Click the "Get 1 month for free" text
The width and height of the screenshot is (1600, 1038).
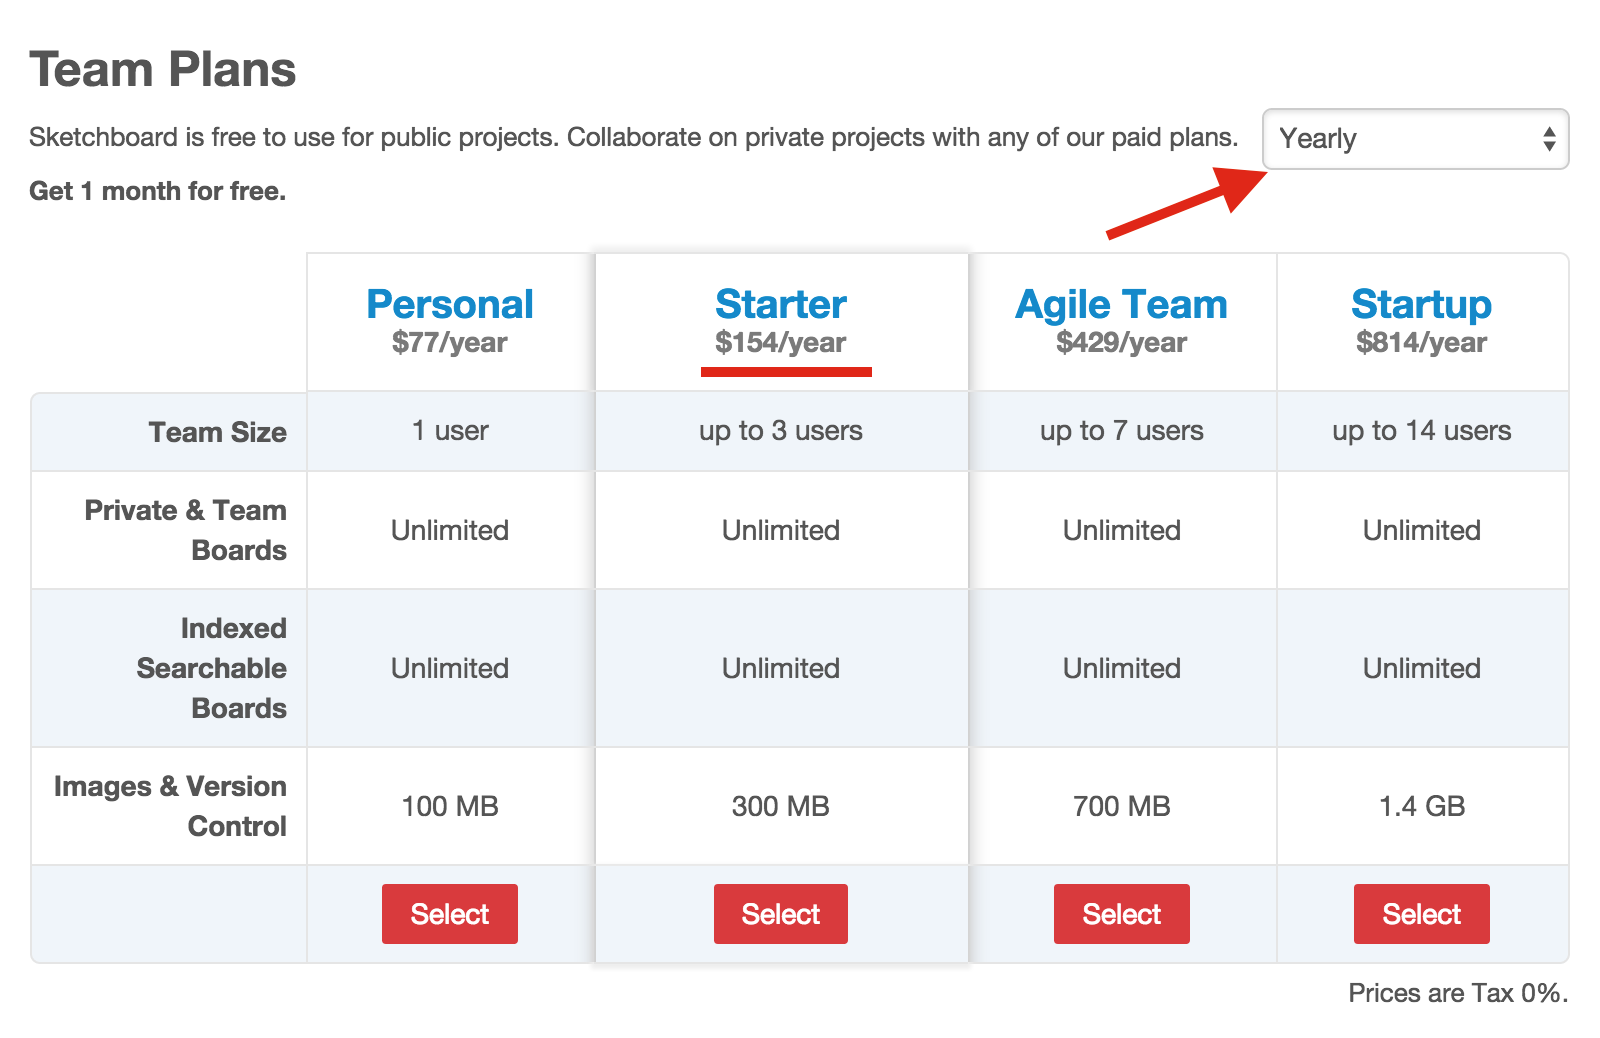click(158, 191)
